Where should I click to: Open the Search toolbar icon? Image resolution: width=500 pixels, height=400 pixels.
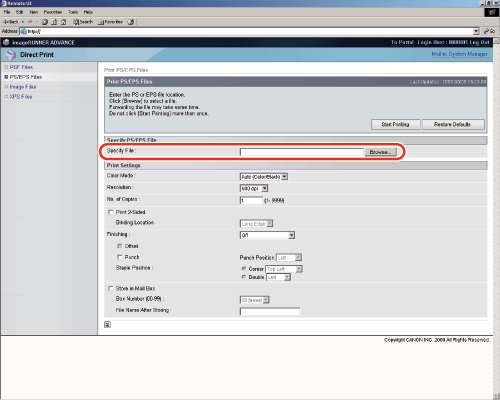[83, 22]
